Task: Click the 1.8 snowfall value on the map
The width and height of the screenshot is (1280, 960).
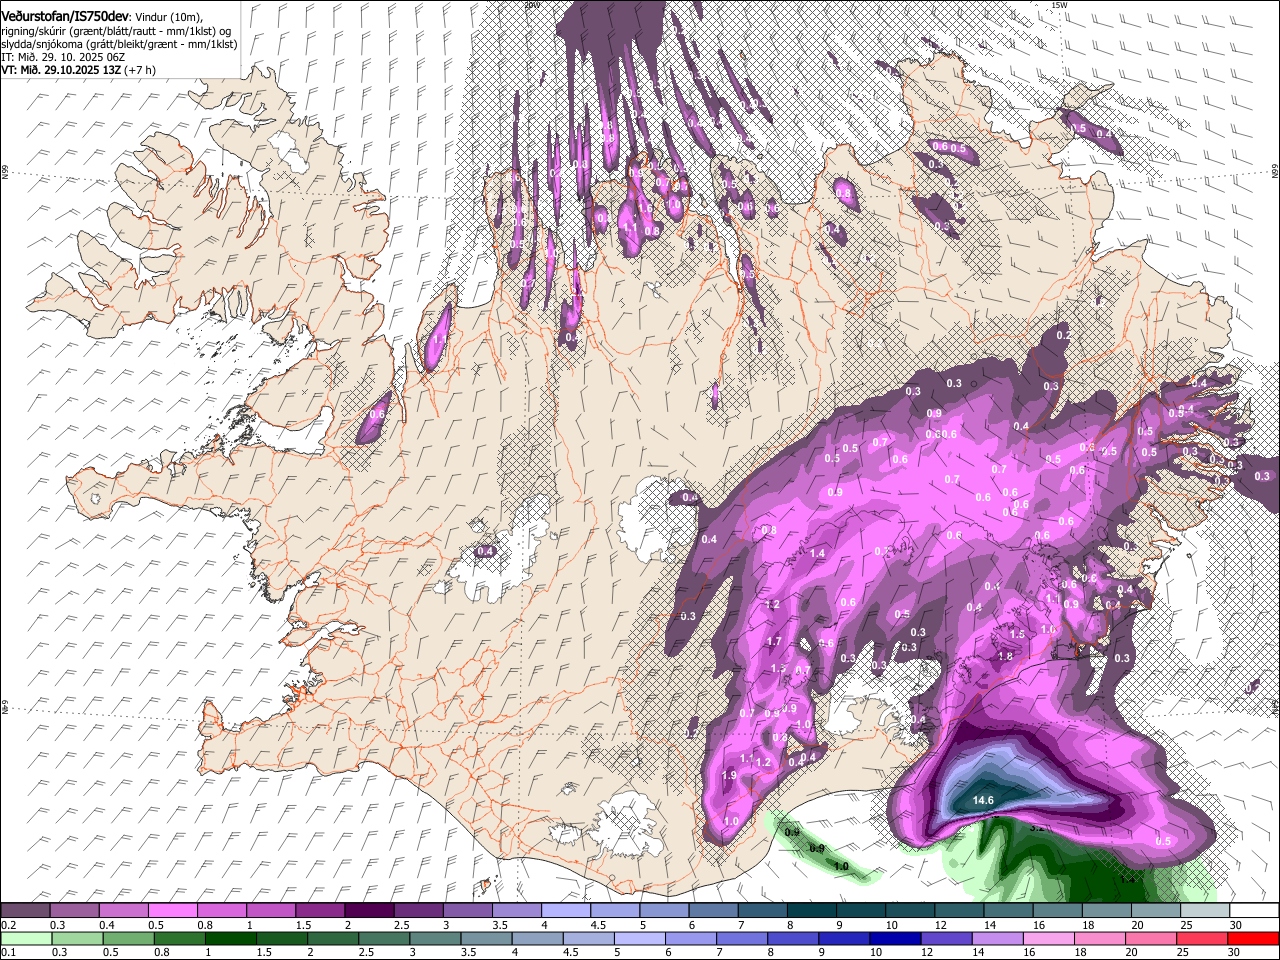Action: click(1006, 656)
